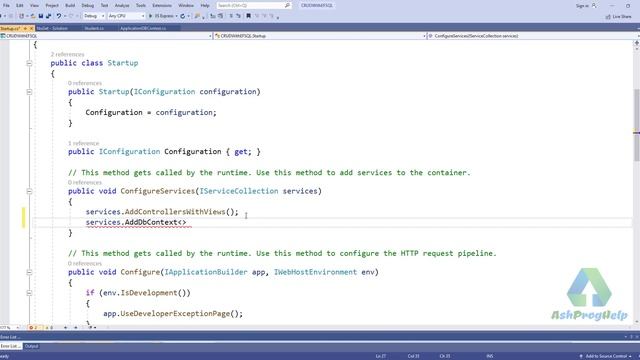Screen dimensions: 640x360
Task: Collapse the Startup class region
Action: 29,63
